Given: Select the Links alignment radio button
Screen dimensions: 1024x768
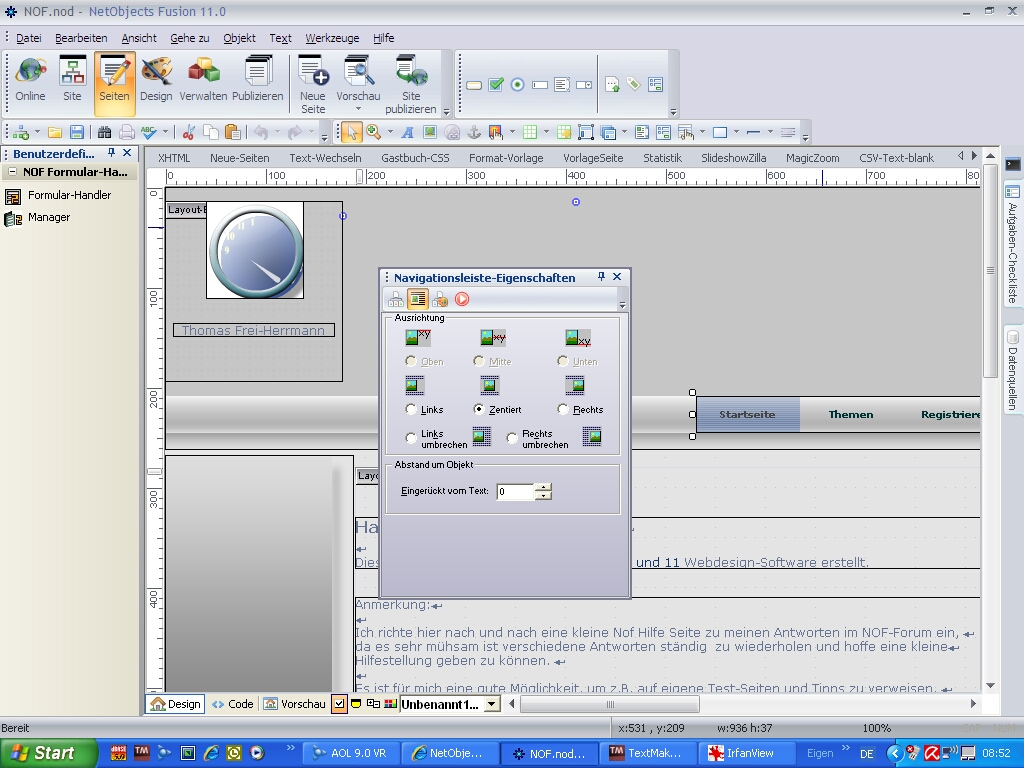Looking at the screenshot, I should pos(411,410).
